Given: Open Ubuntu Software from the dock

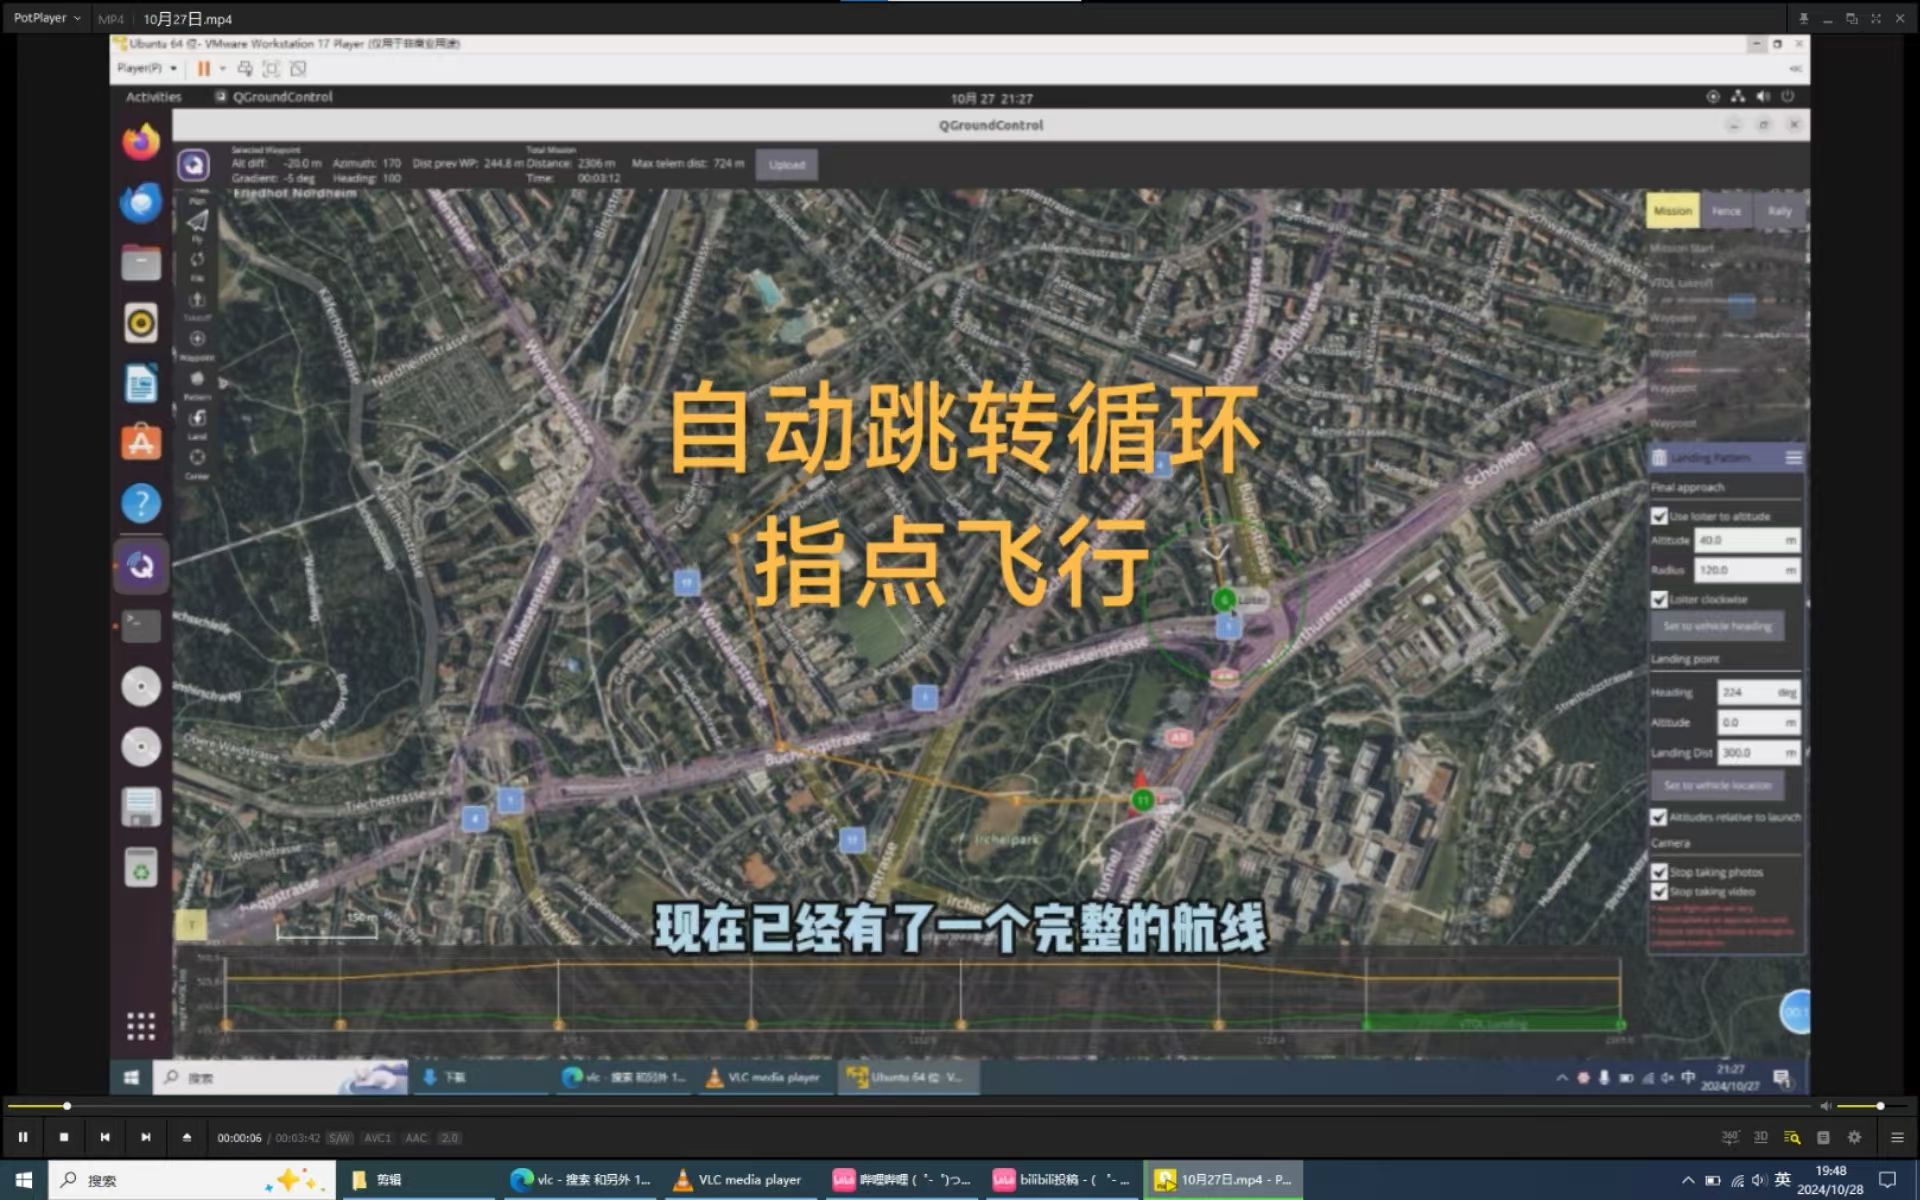Looking at the screenshot, I should 141,443.
